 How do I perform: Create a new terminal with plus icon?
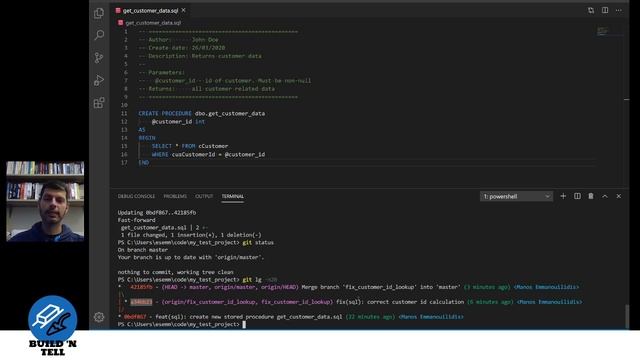coord(563,196)
